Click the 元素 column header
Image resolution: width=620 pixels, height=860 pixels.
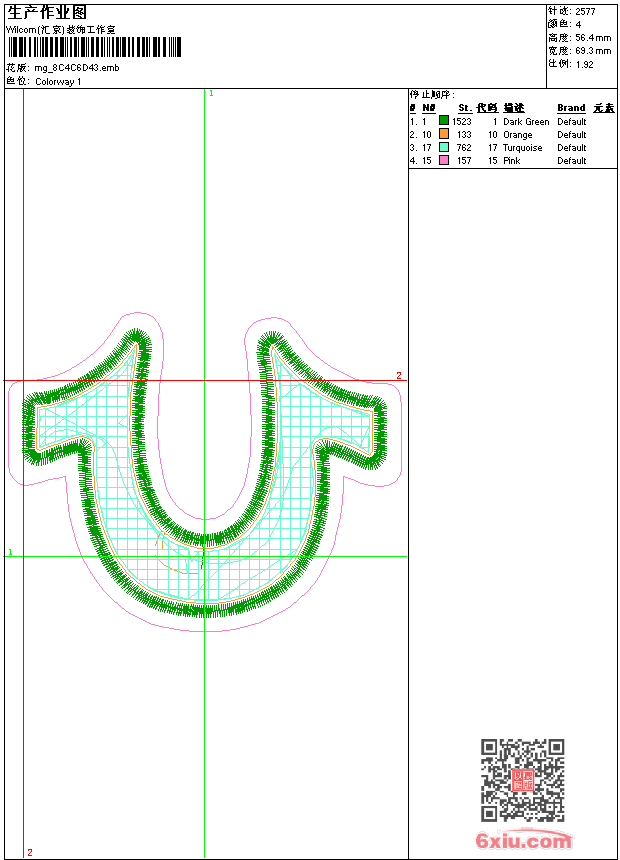[x=604, y=108]
